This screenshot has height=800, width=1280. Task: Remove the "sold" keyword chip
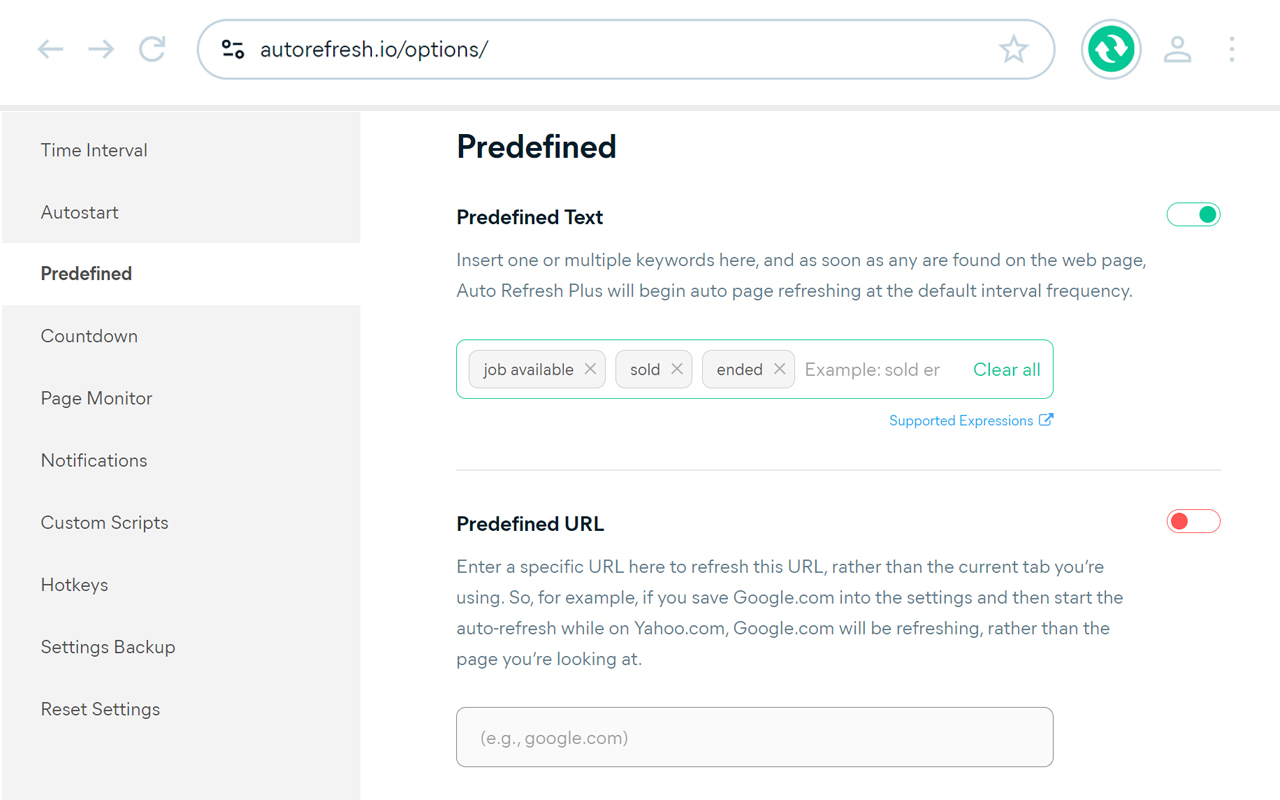[x=678, y=369]
